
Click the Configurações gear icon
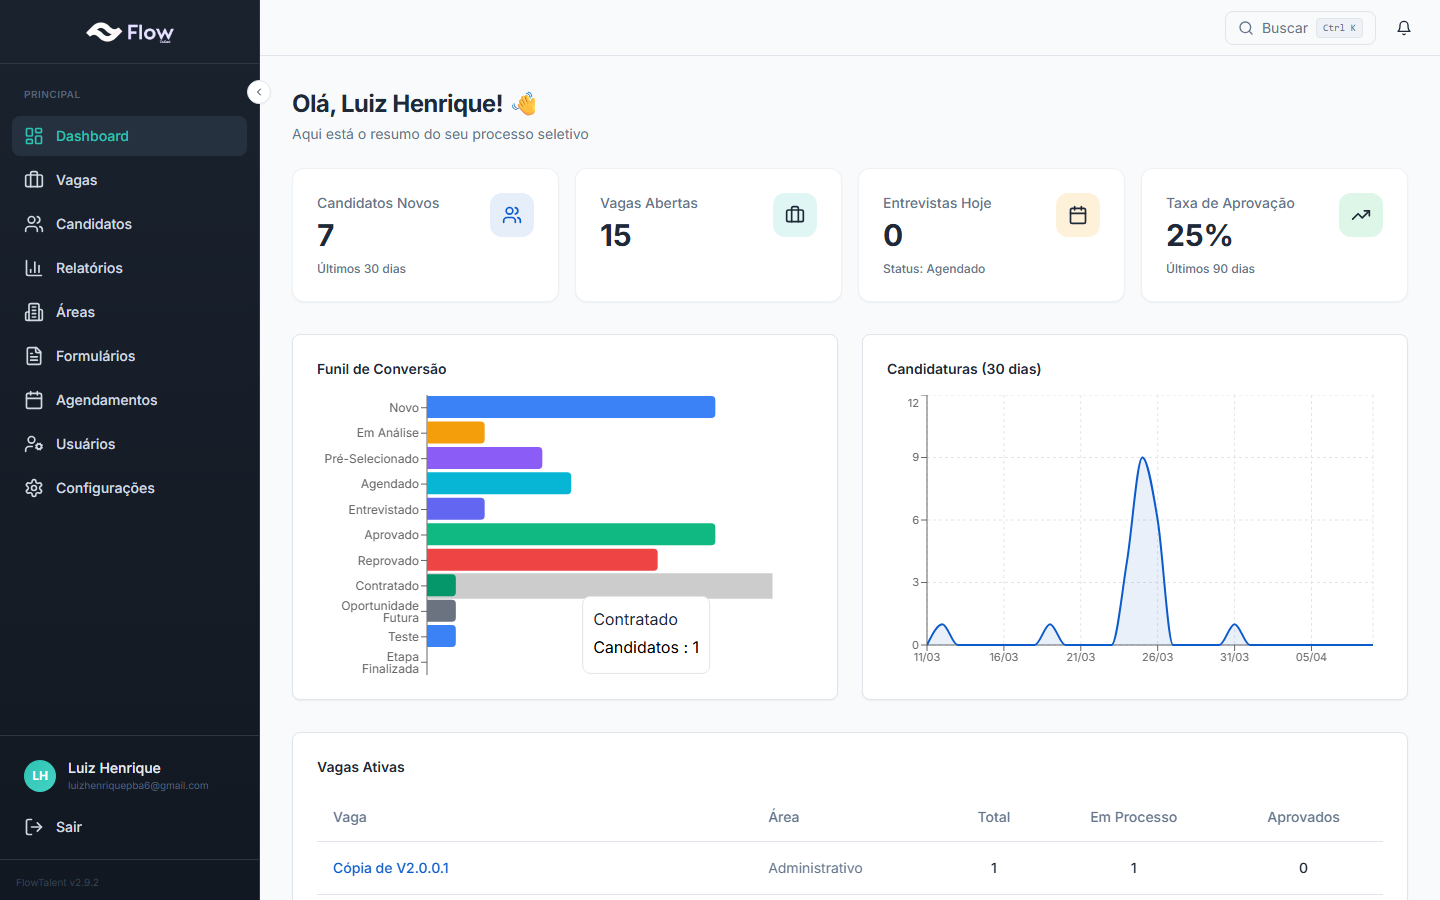[33, 488]
